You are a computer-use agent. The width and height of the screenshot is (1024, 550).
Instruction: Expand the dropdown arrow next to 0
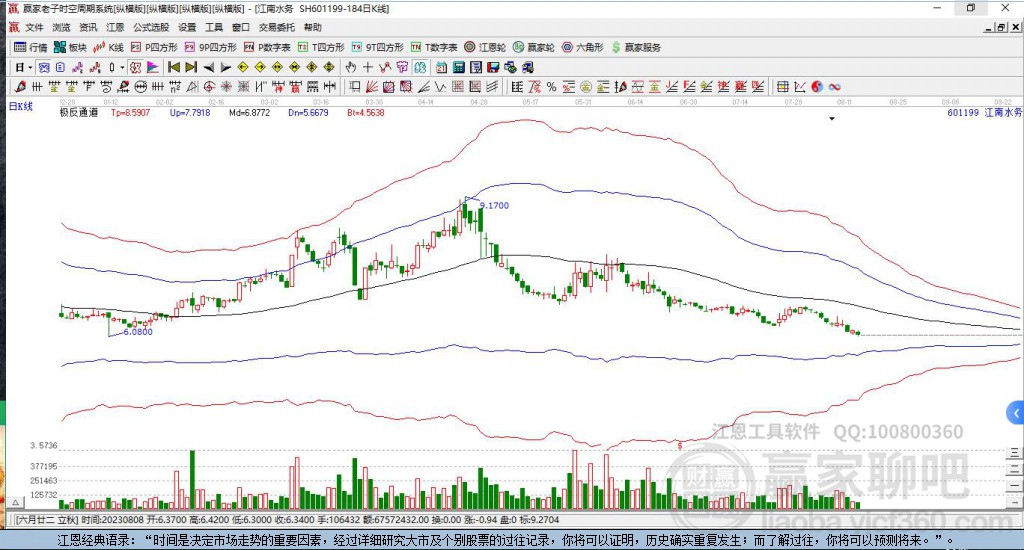pyautogui.click(x=122, y=67)
